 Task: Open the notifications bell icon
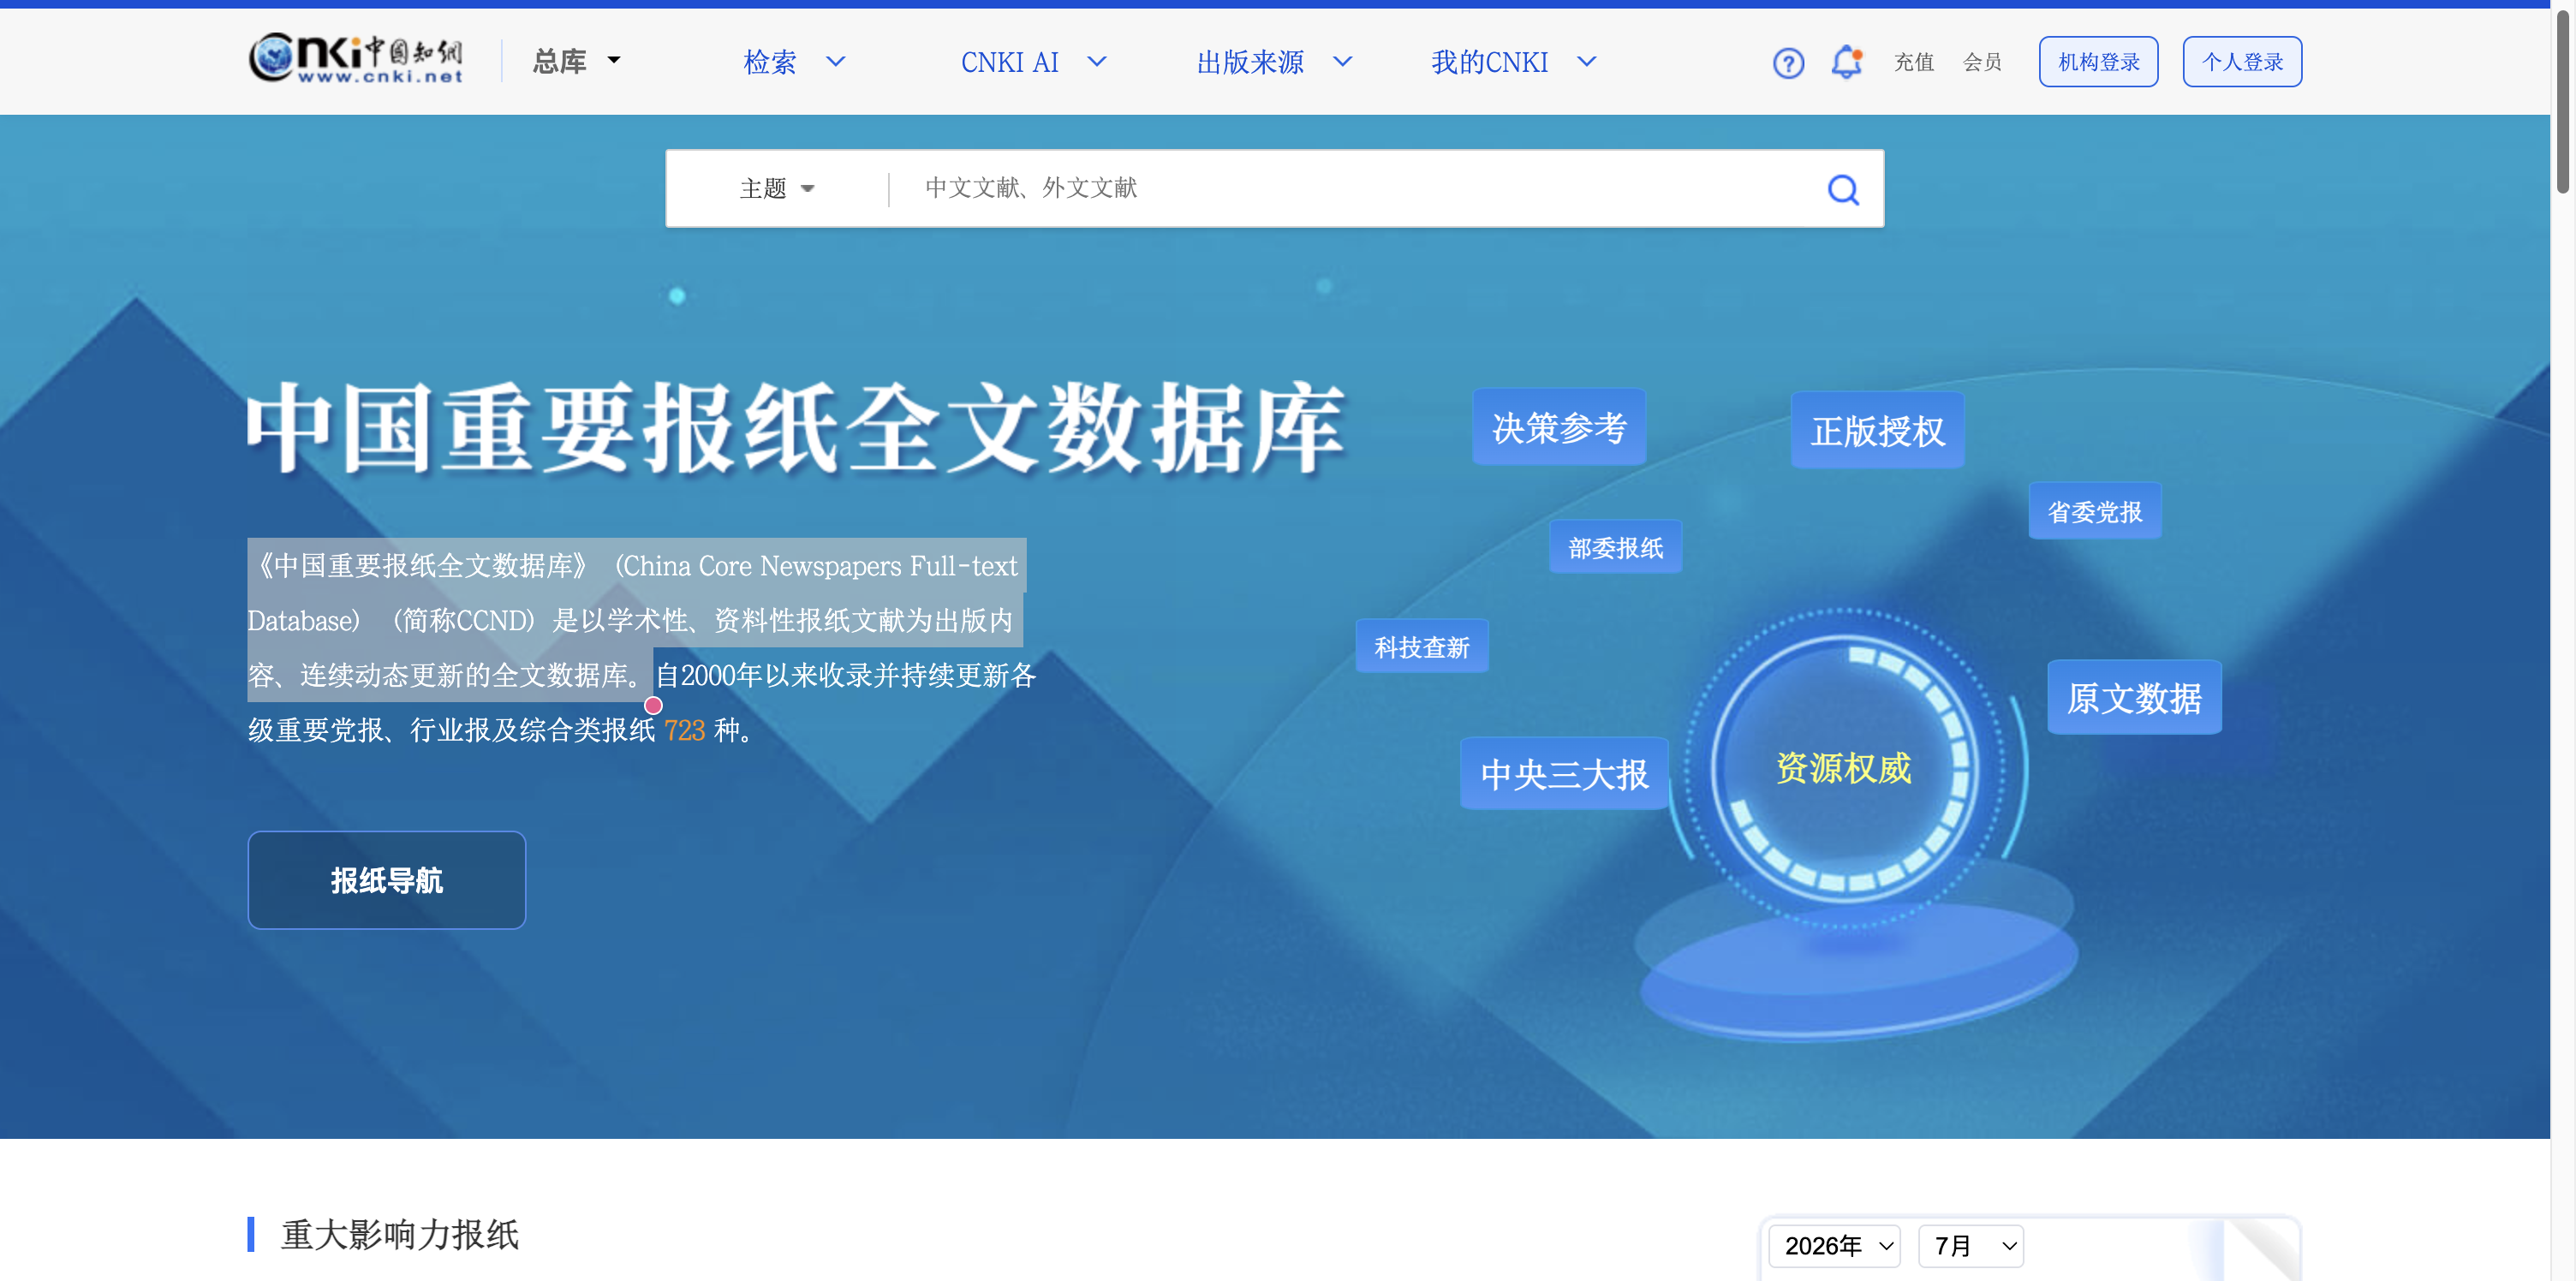click(1846, 62)
